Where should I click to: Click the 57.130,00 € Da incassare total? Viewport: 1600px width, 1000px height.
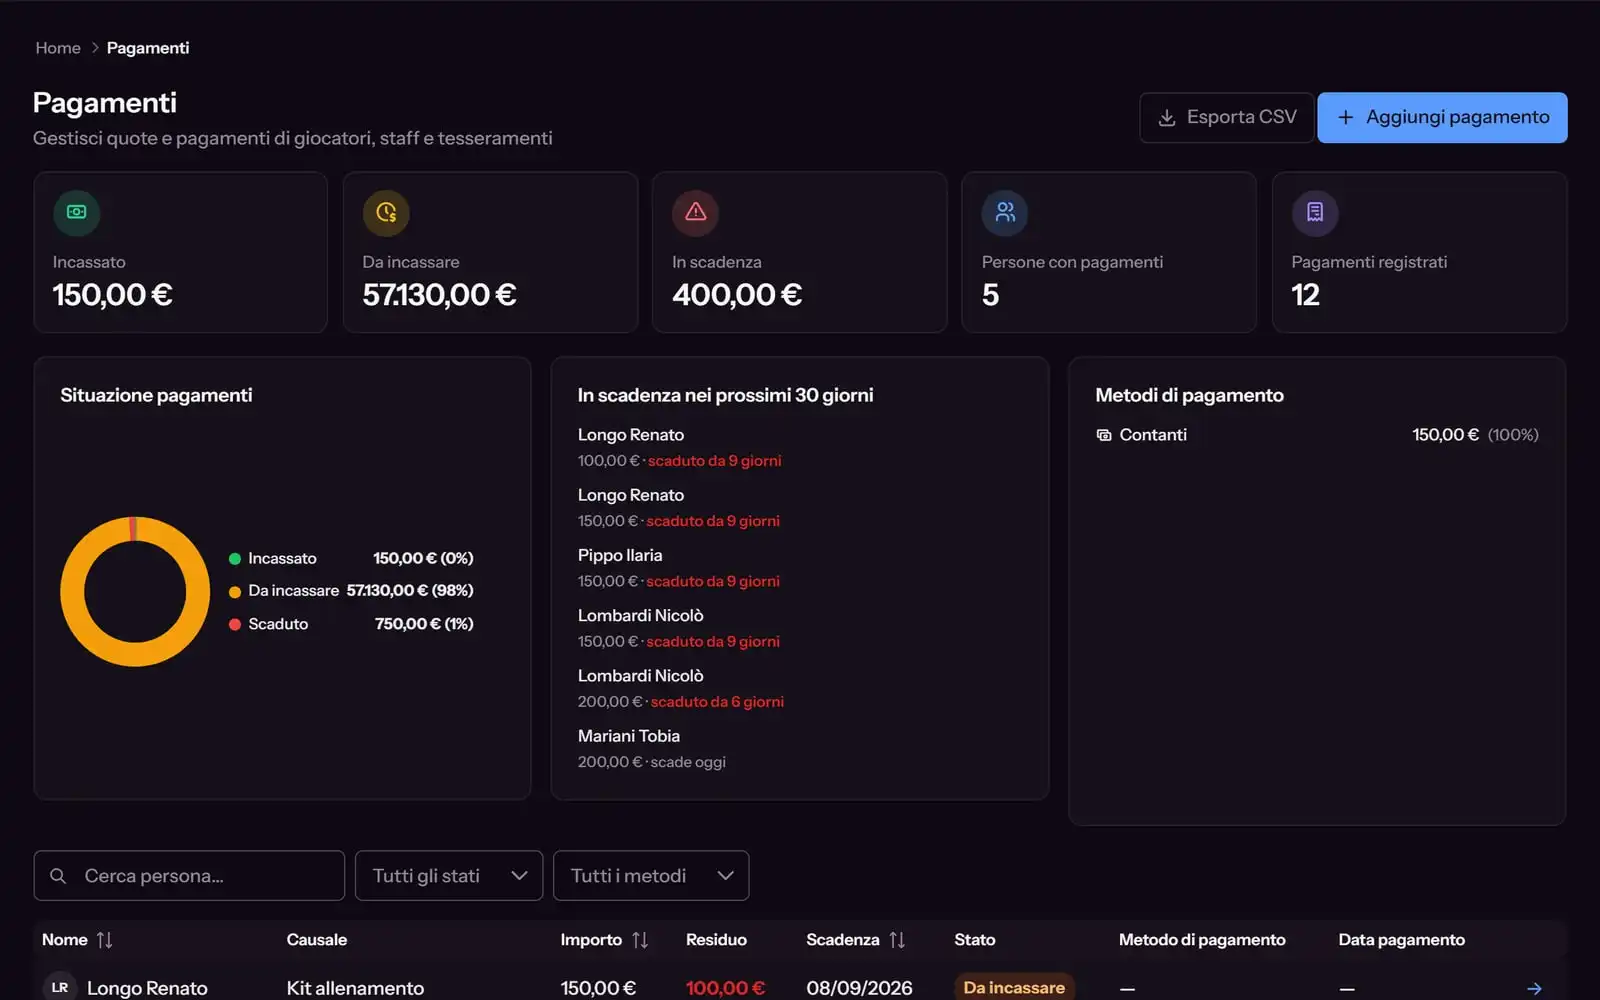(x=439, y=295)
